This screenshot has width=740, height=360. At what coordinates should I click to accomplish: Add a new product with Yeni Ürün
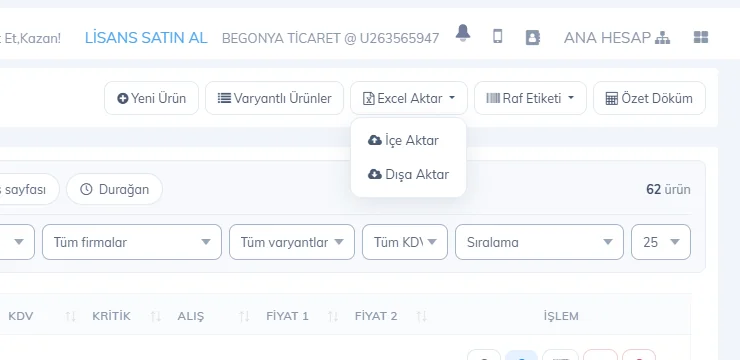[151, 98]
